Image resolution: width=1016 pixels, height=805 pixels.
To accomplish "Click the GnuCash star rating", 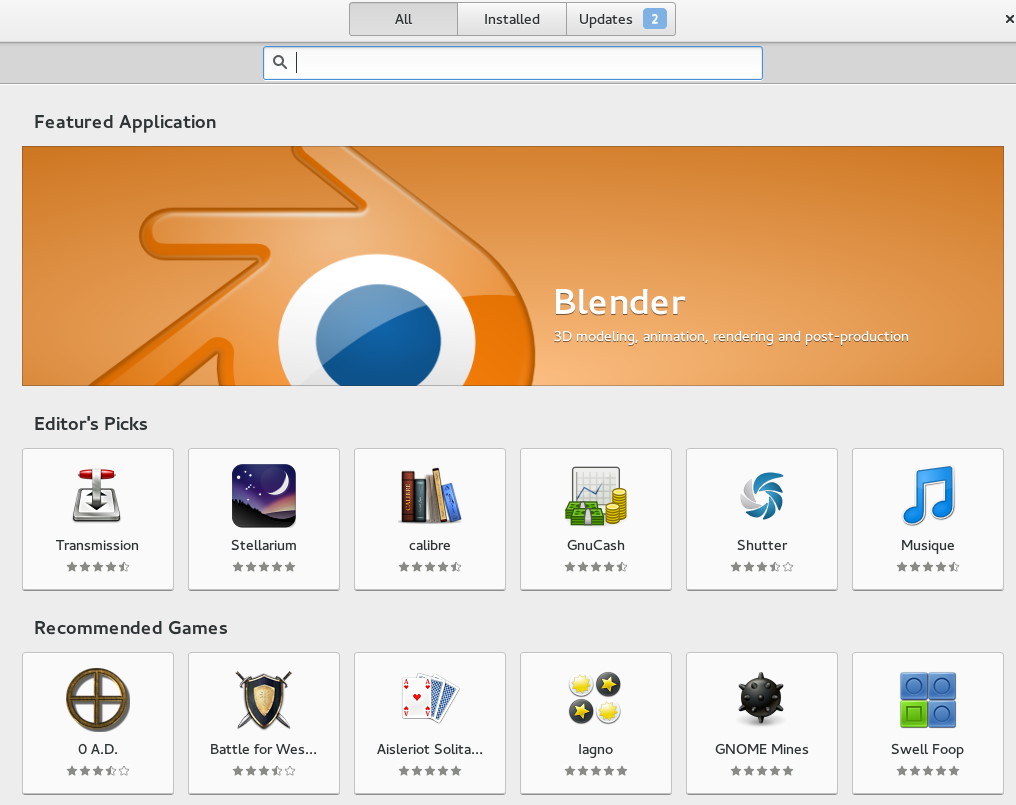I will [x=595, y=567].
